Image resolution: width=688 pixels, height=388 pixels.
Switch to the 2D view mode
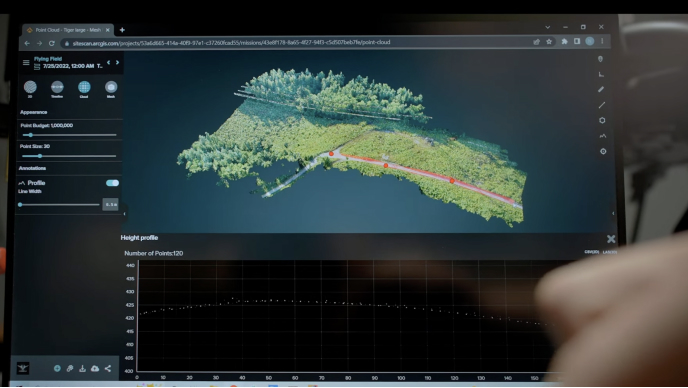pos(30,87)
